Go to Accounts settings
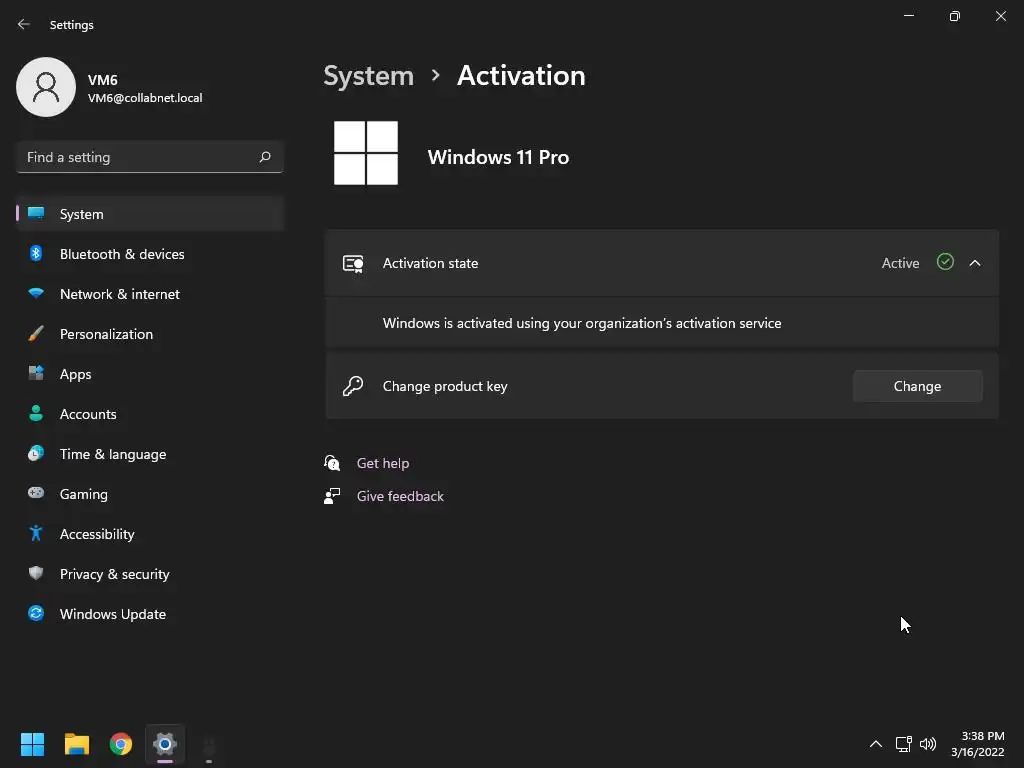This screenshot has width=1024, height=768. [88, 414]
